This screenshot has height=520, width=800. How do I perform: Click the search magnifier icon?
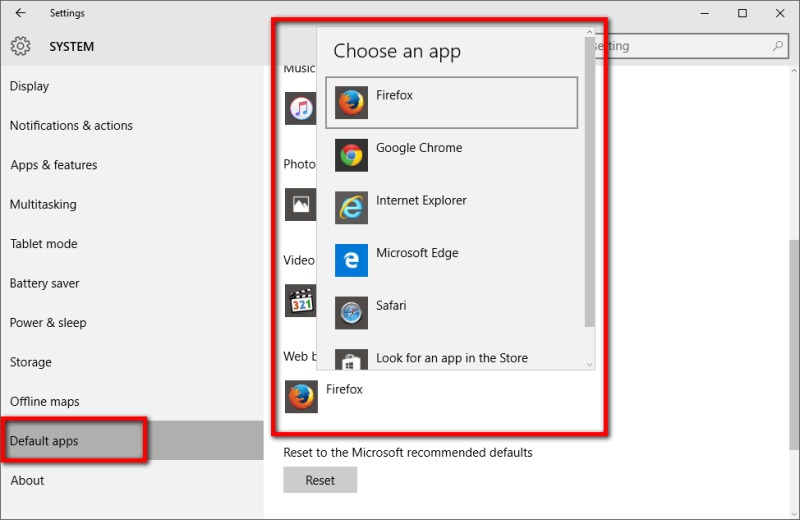778,46
